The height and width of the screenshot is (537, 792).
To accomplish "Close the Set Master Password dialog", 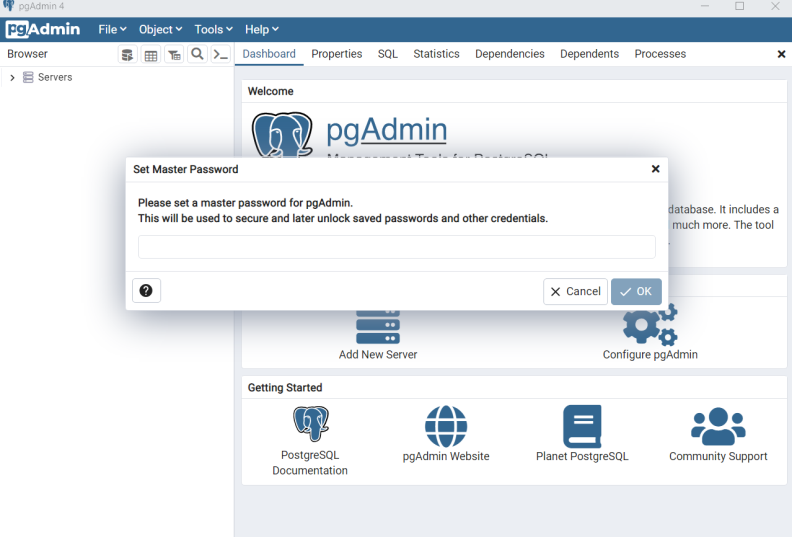I will coord(655,169).
